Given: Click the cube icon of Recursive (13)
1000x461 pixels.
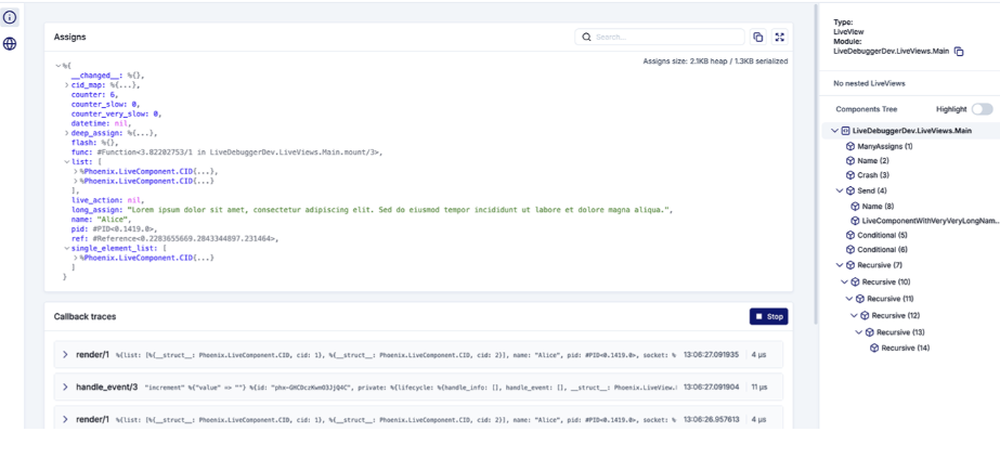Looking at the screenshot, I should [869, 332].
